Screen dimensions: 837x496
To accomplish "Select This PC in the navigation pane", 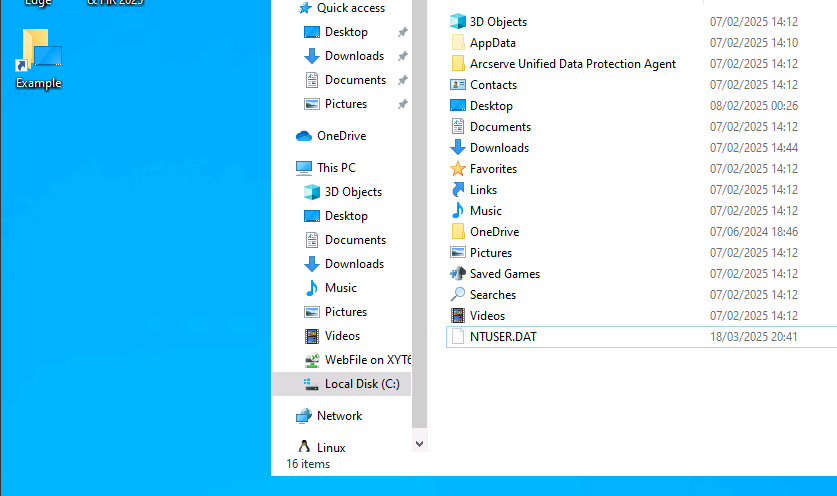I will pyautogui.click(x=336, y=168).
